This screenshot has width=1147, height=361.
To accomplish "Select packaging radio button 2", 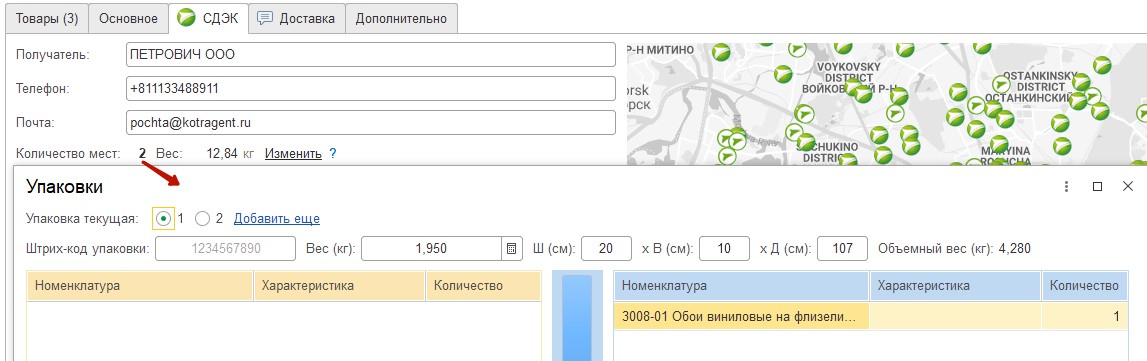I will 203,218.
